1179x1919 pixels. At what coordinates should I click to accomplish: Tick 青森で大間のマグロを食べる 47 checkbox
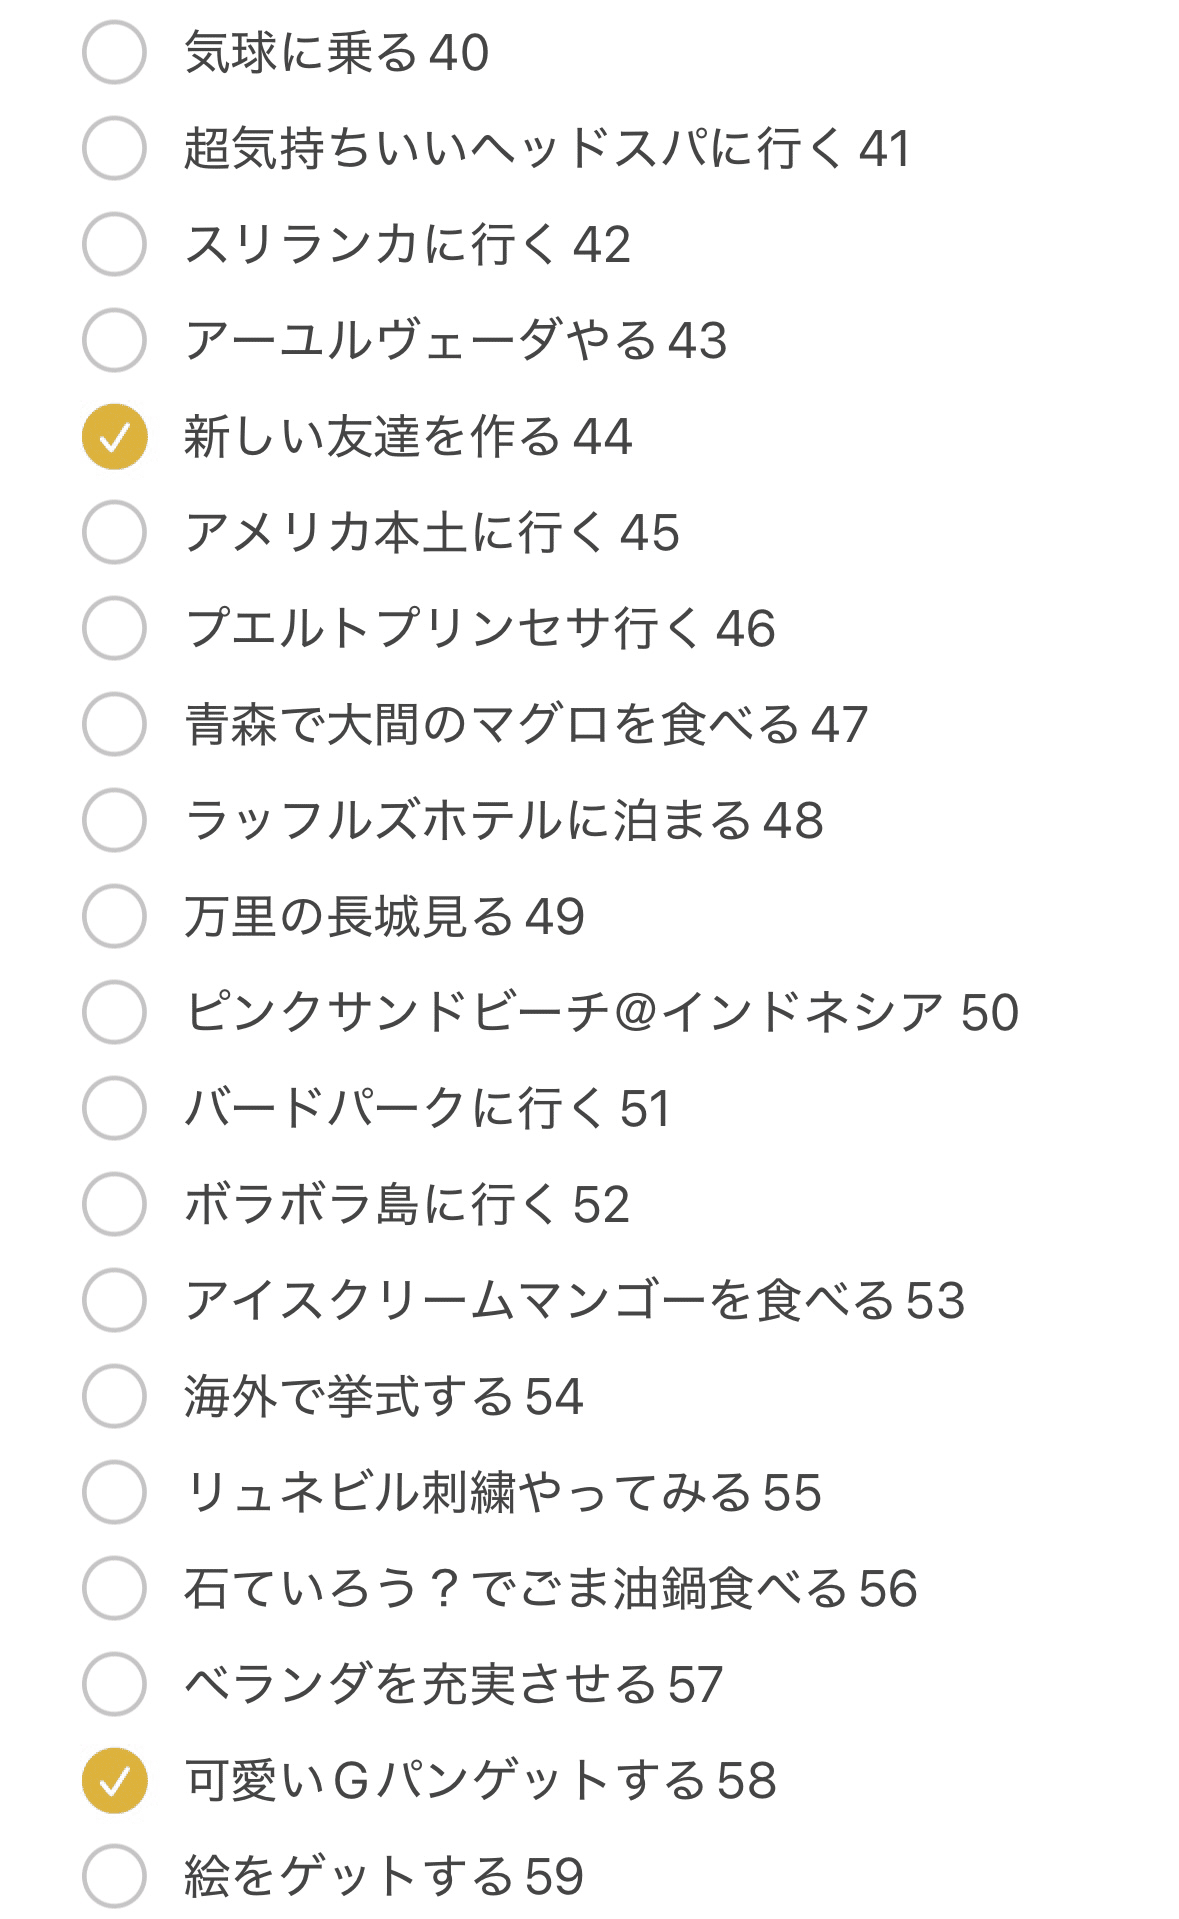pos(114,724)
